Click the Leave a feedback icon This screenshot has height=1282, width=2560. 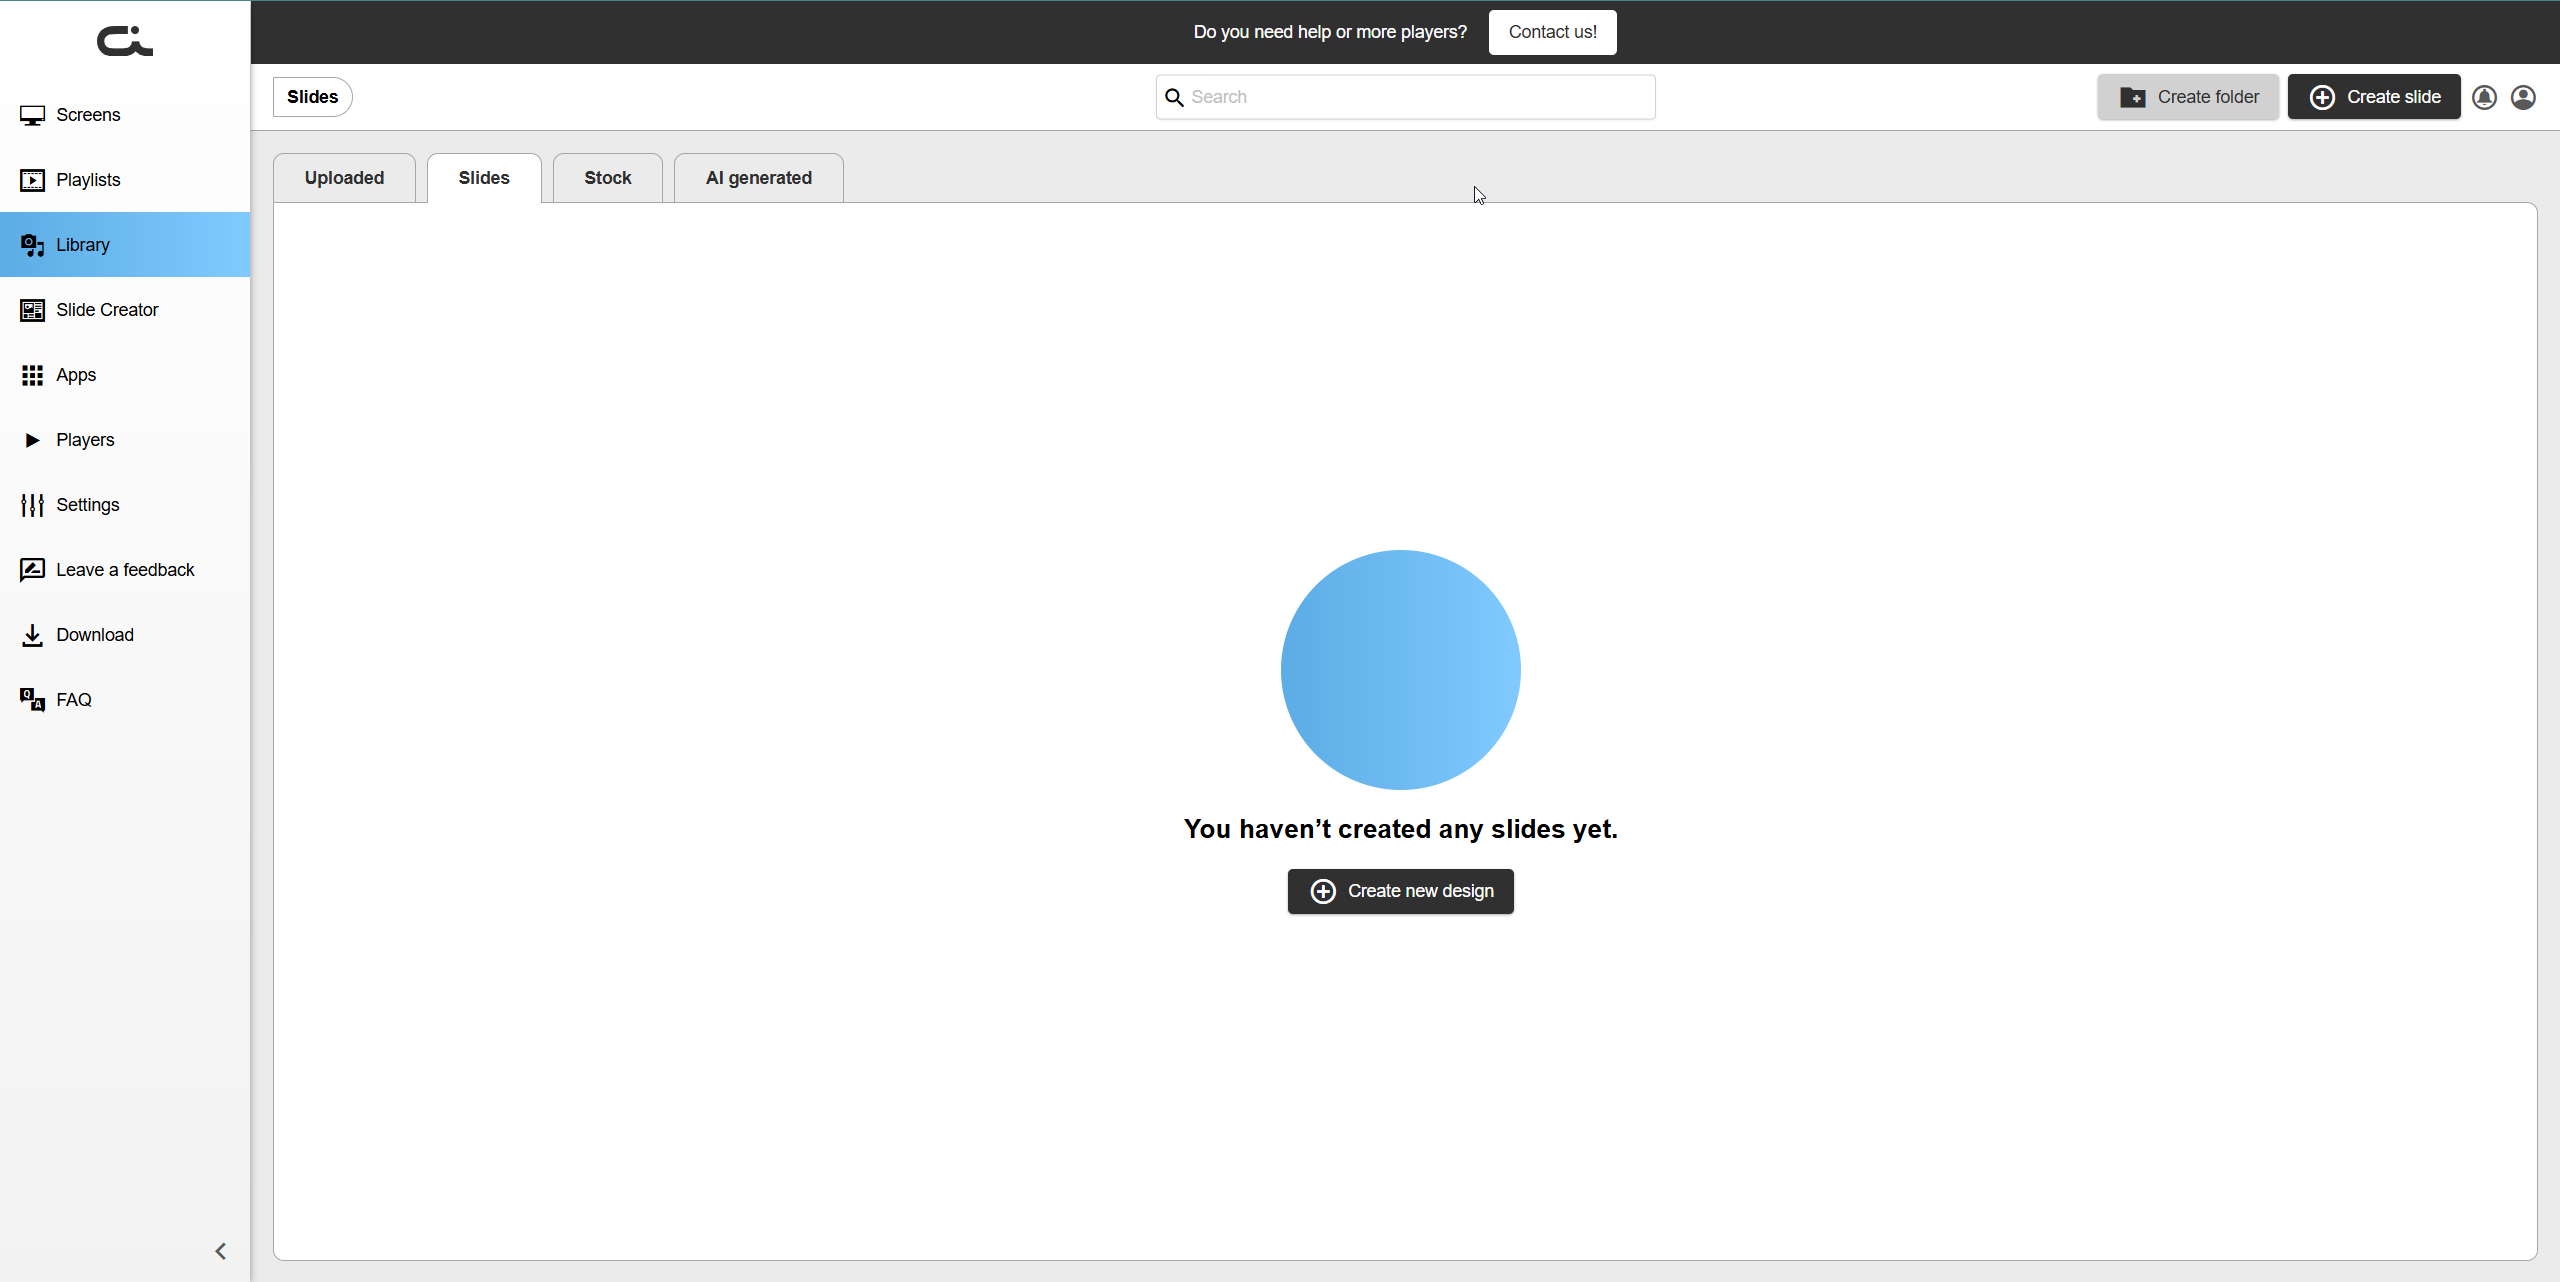point(32,570)
